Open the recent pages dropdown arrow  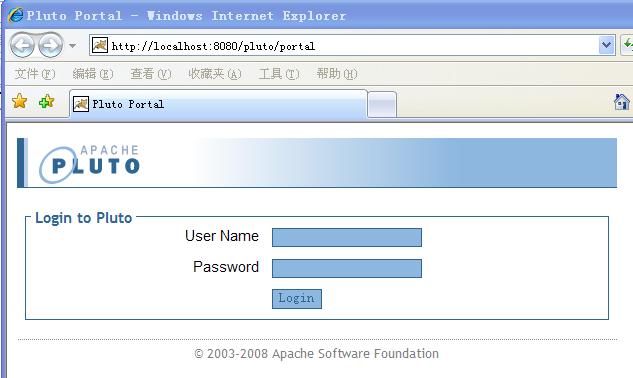72,46
